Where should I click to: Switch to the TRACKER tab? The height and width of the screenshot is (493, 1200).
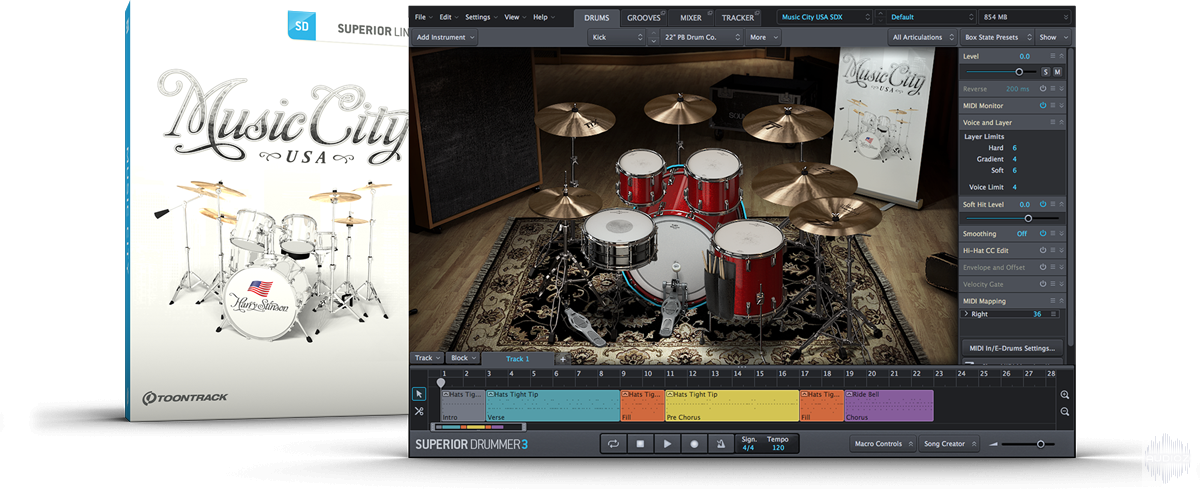[x=738, y=17]
